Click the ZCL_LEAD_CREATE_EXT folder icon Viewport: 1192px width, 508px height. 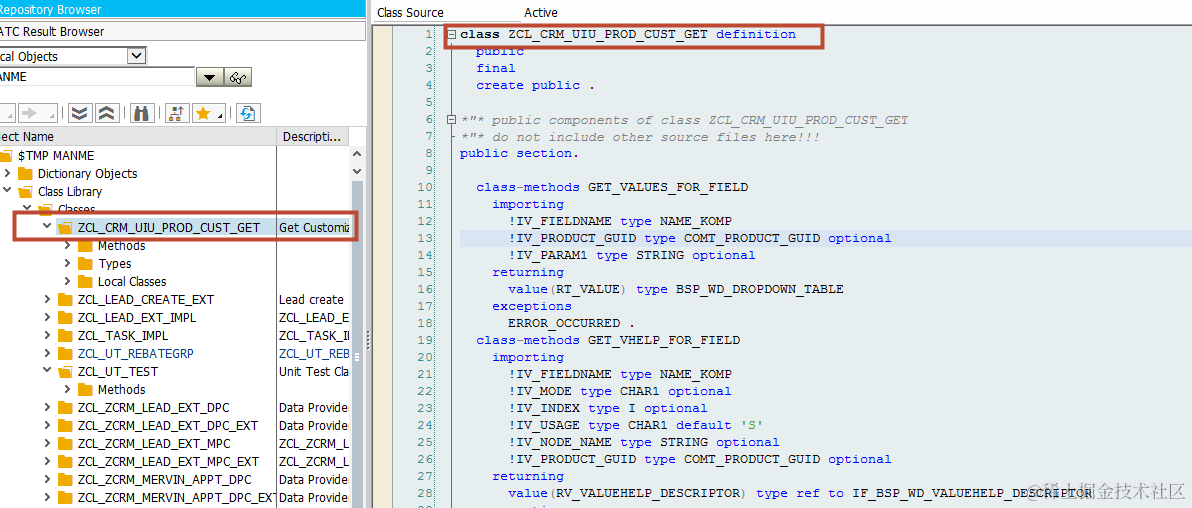click(65, 300)
